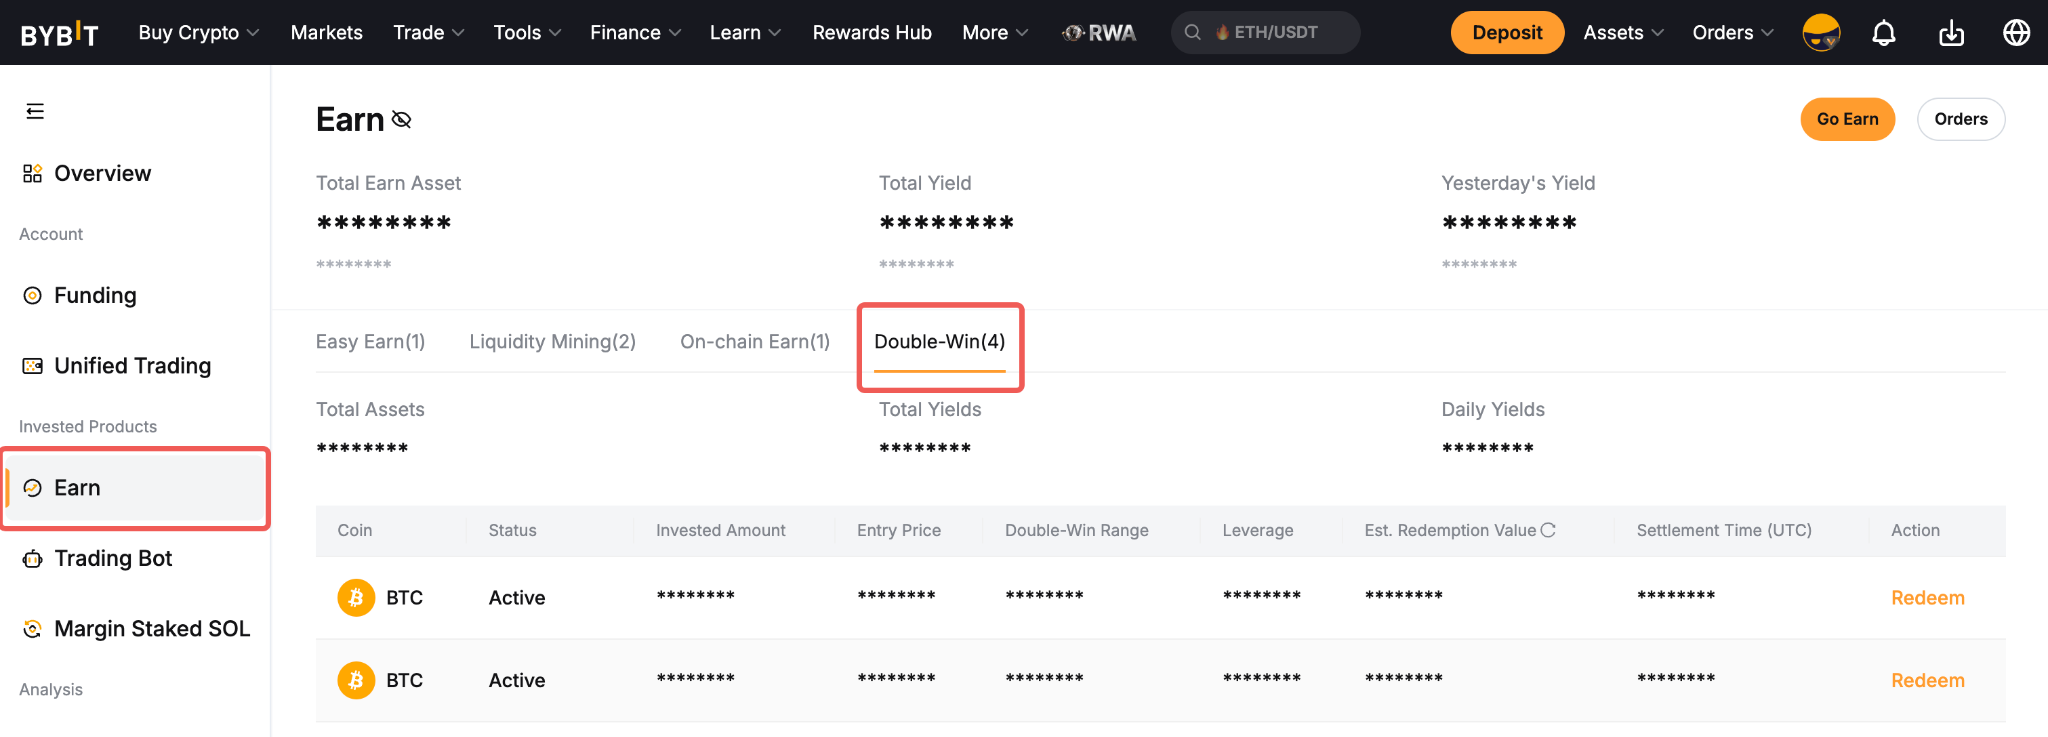Click the Status column header
Viewport: 2048px width, 737px height.
click(513, 530)
